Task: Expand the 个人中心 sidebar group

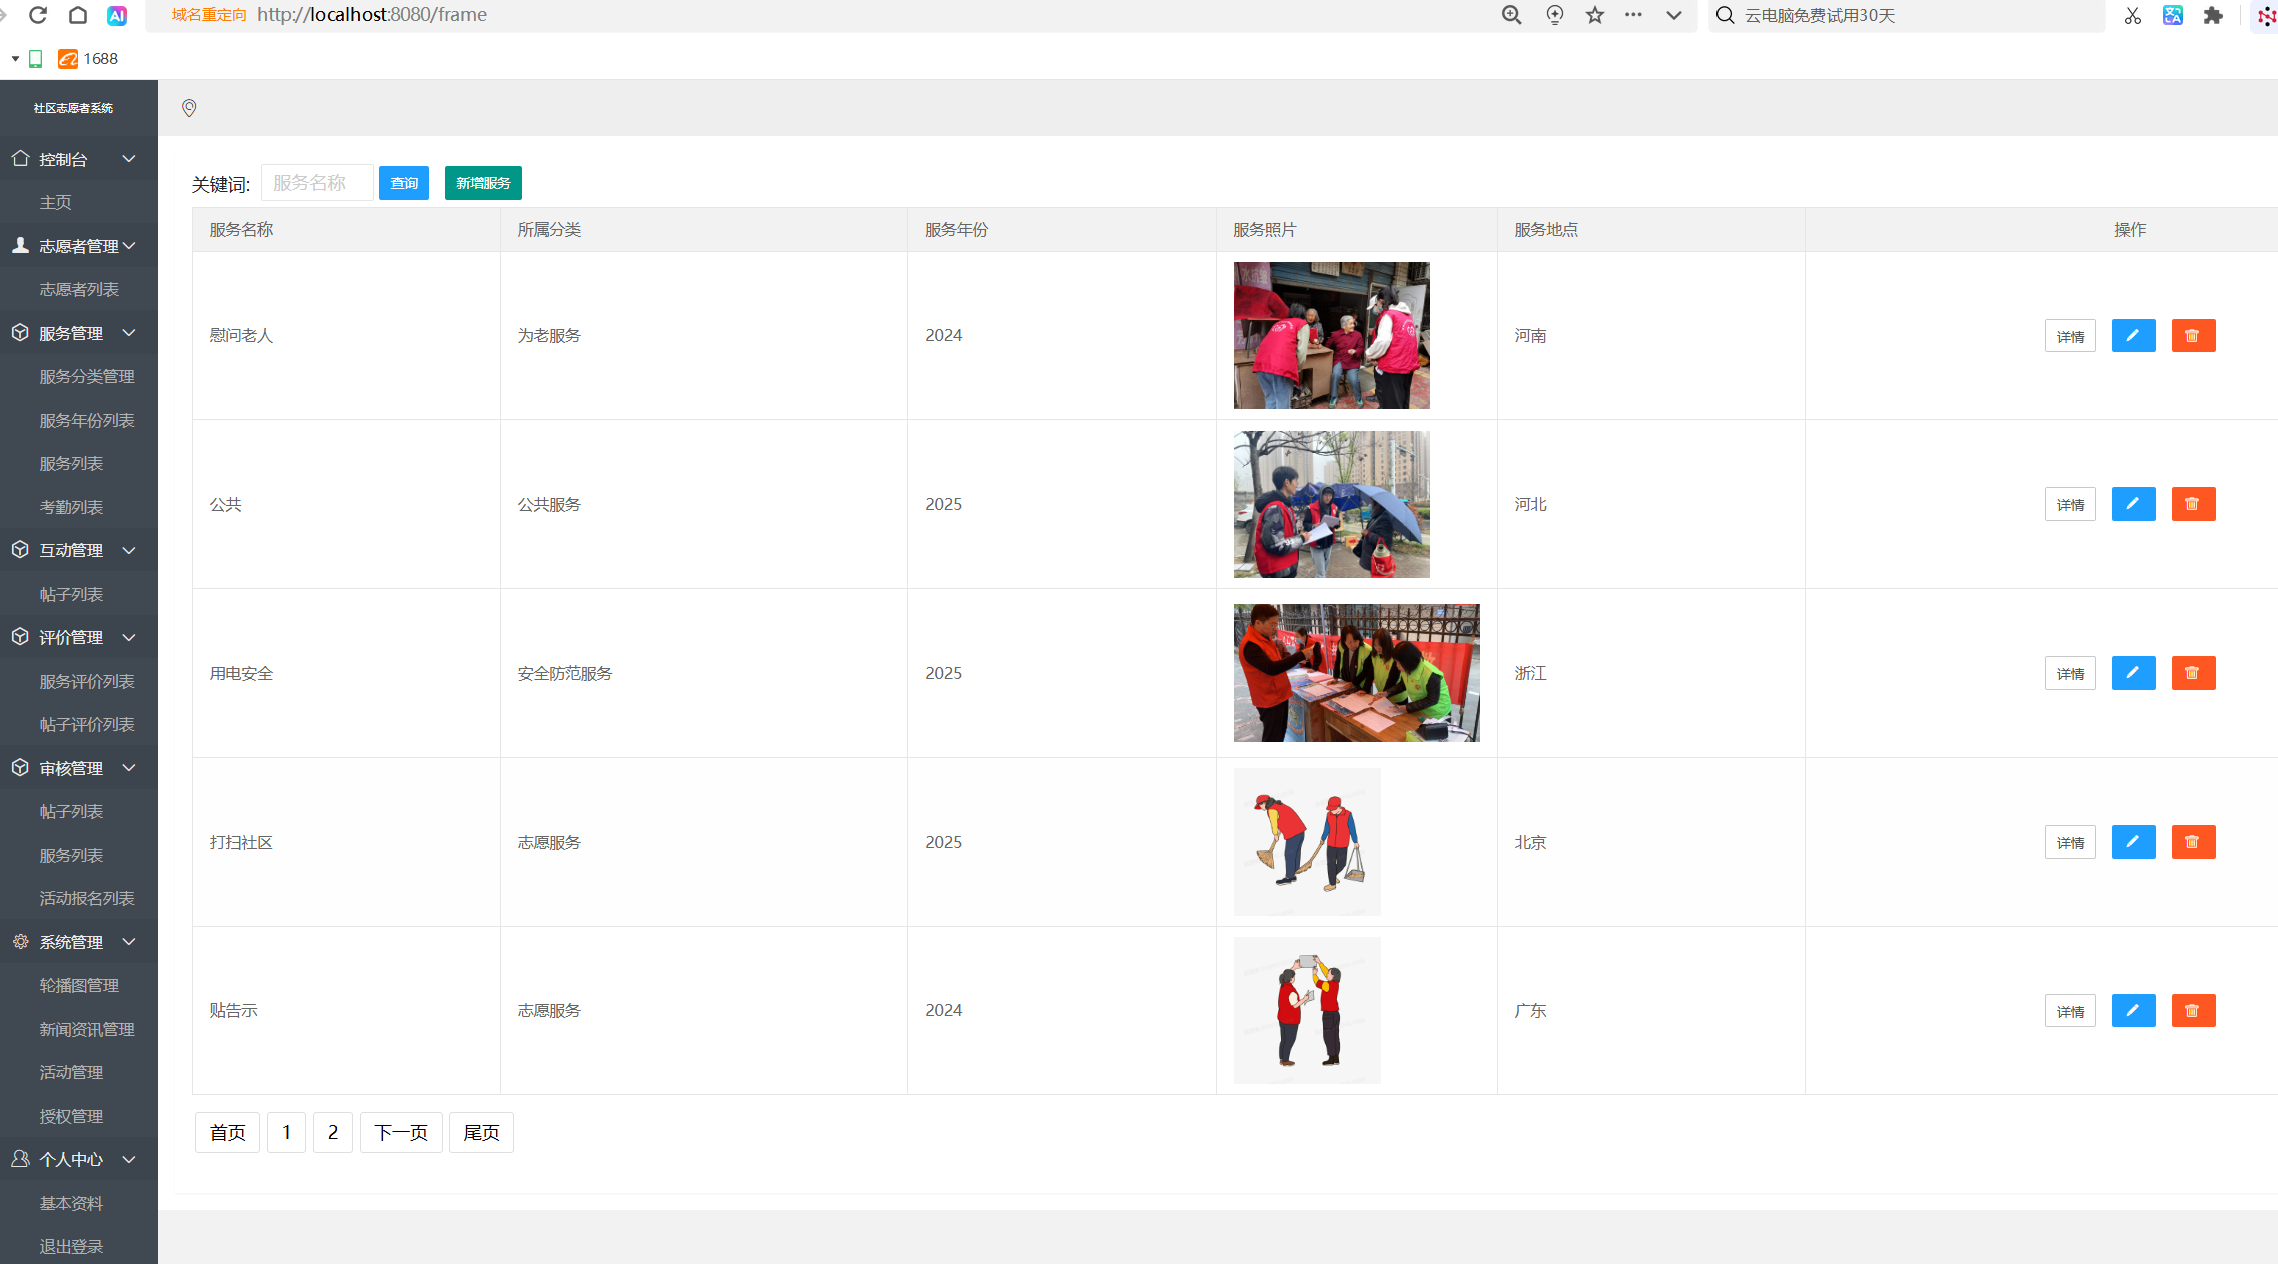Action: click(128, 1159)
